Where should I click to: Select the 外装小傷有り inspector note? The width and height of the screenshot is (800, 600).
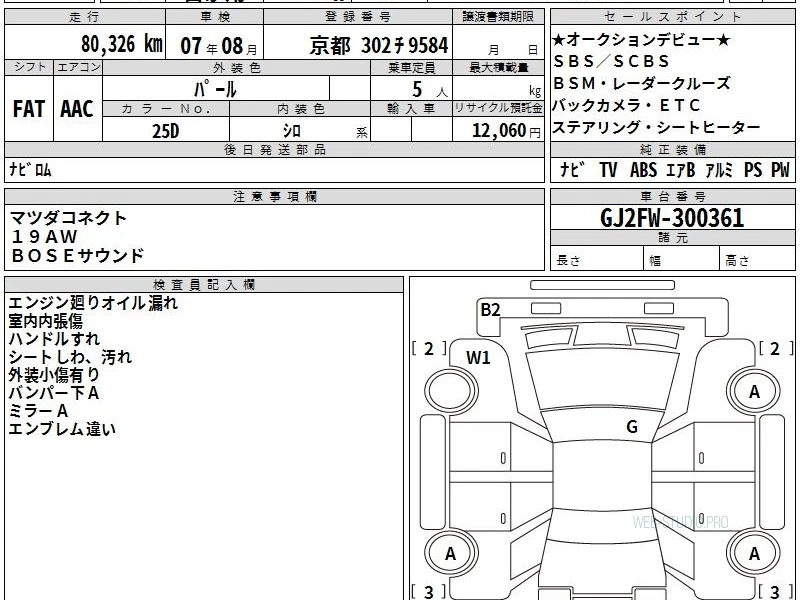(55, 374)
